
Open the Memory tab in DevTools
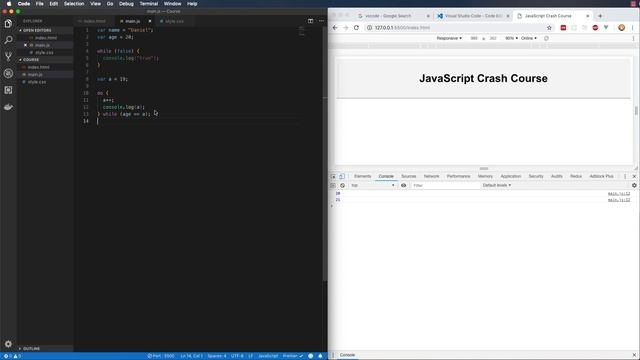coord(485,176)
